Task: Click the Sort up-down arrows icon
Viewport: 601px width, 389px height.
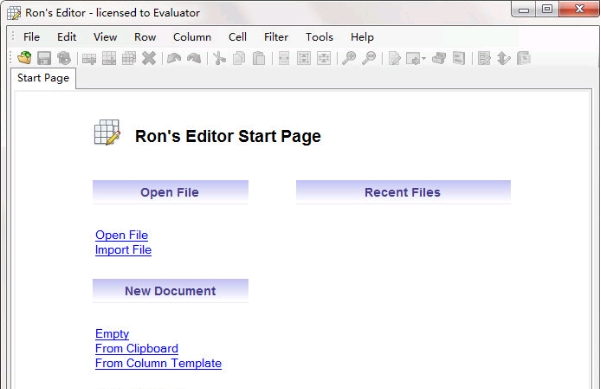Action: pos(504,58)
